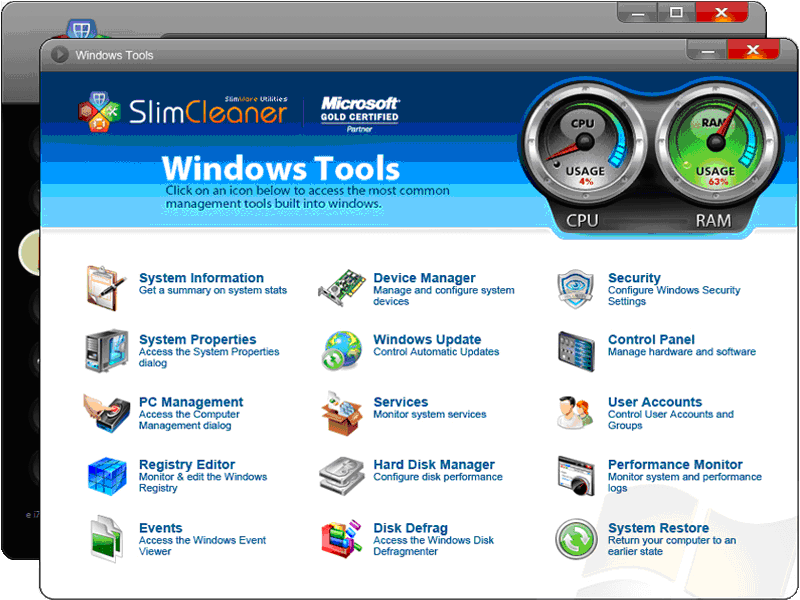Open the Performance Monitor link

point(675,465)
